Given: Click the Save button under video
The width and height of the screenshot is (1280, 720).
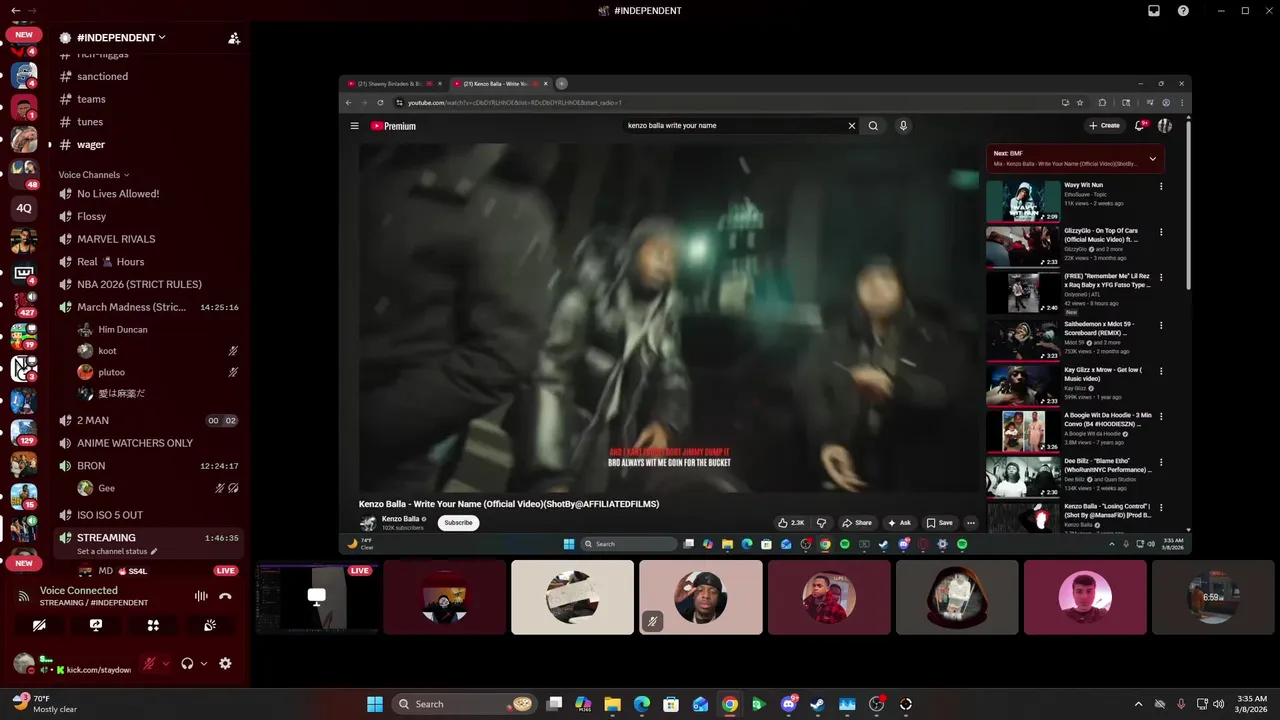Looking at the screenshot, I should [x=939, y=522].
